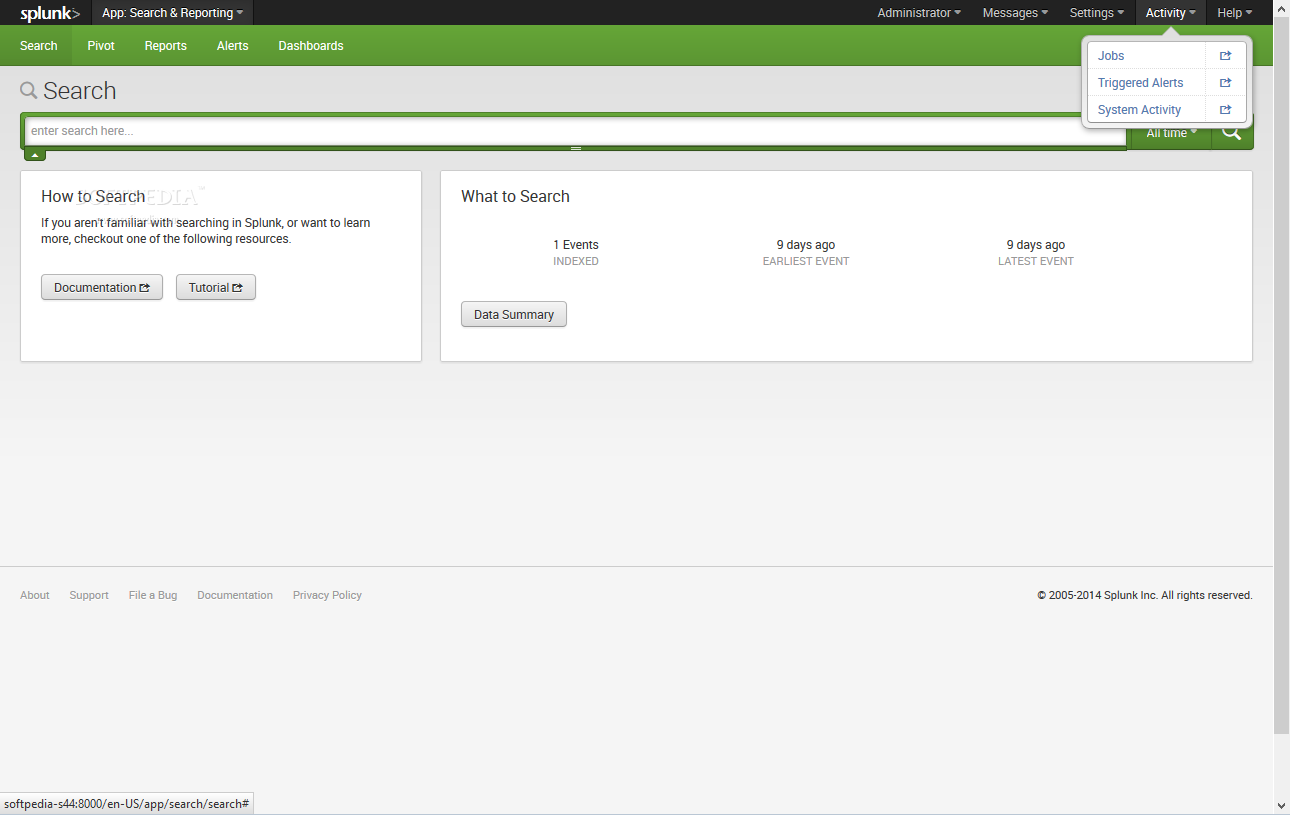
Task: Open the Tutorial button
Action: coord(216,287)
